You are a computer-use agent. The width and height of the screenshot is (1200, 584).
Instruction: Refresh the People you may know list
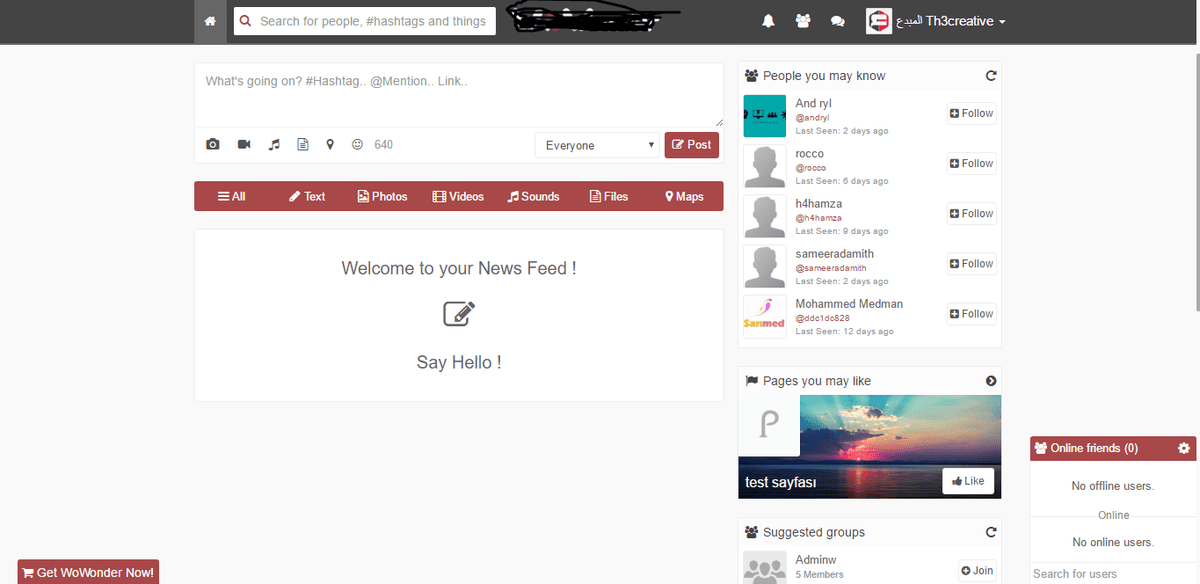tap(991, 76)
